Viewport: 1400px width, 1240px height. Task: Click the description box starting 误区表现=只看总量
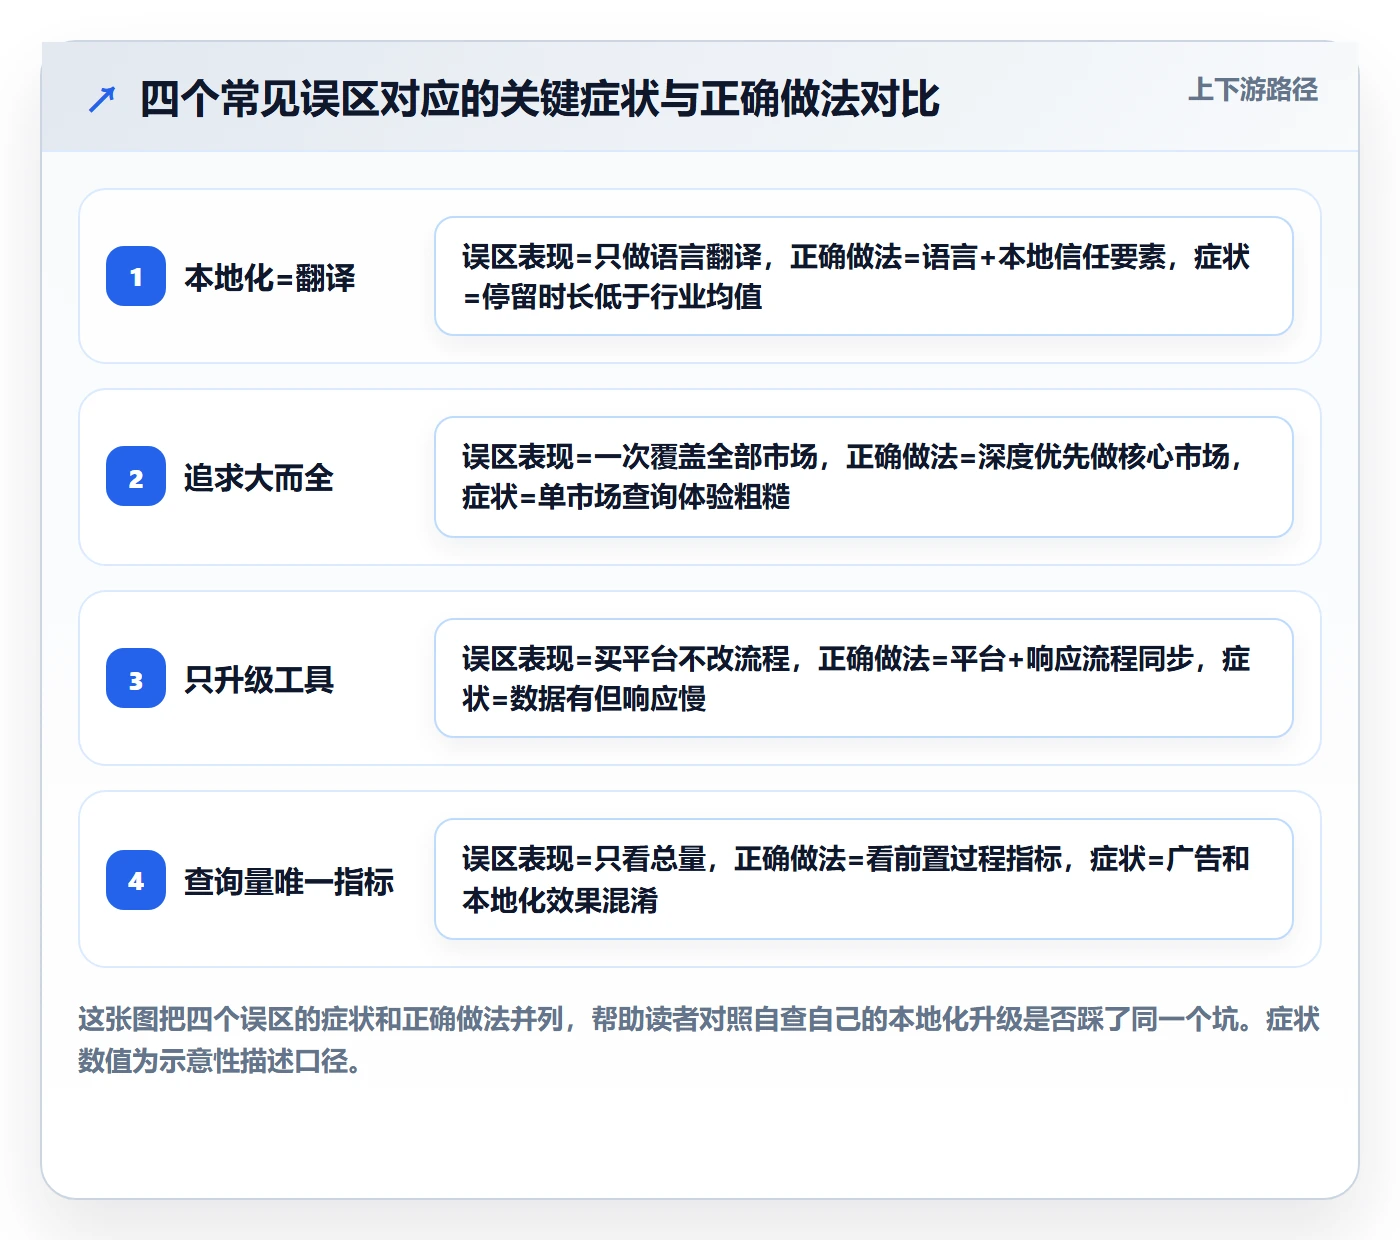864,879
